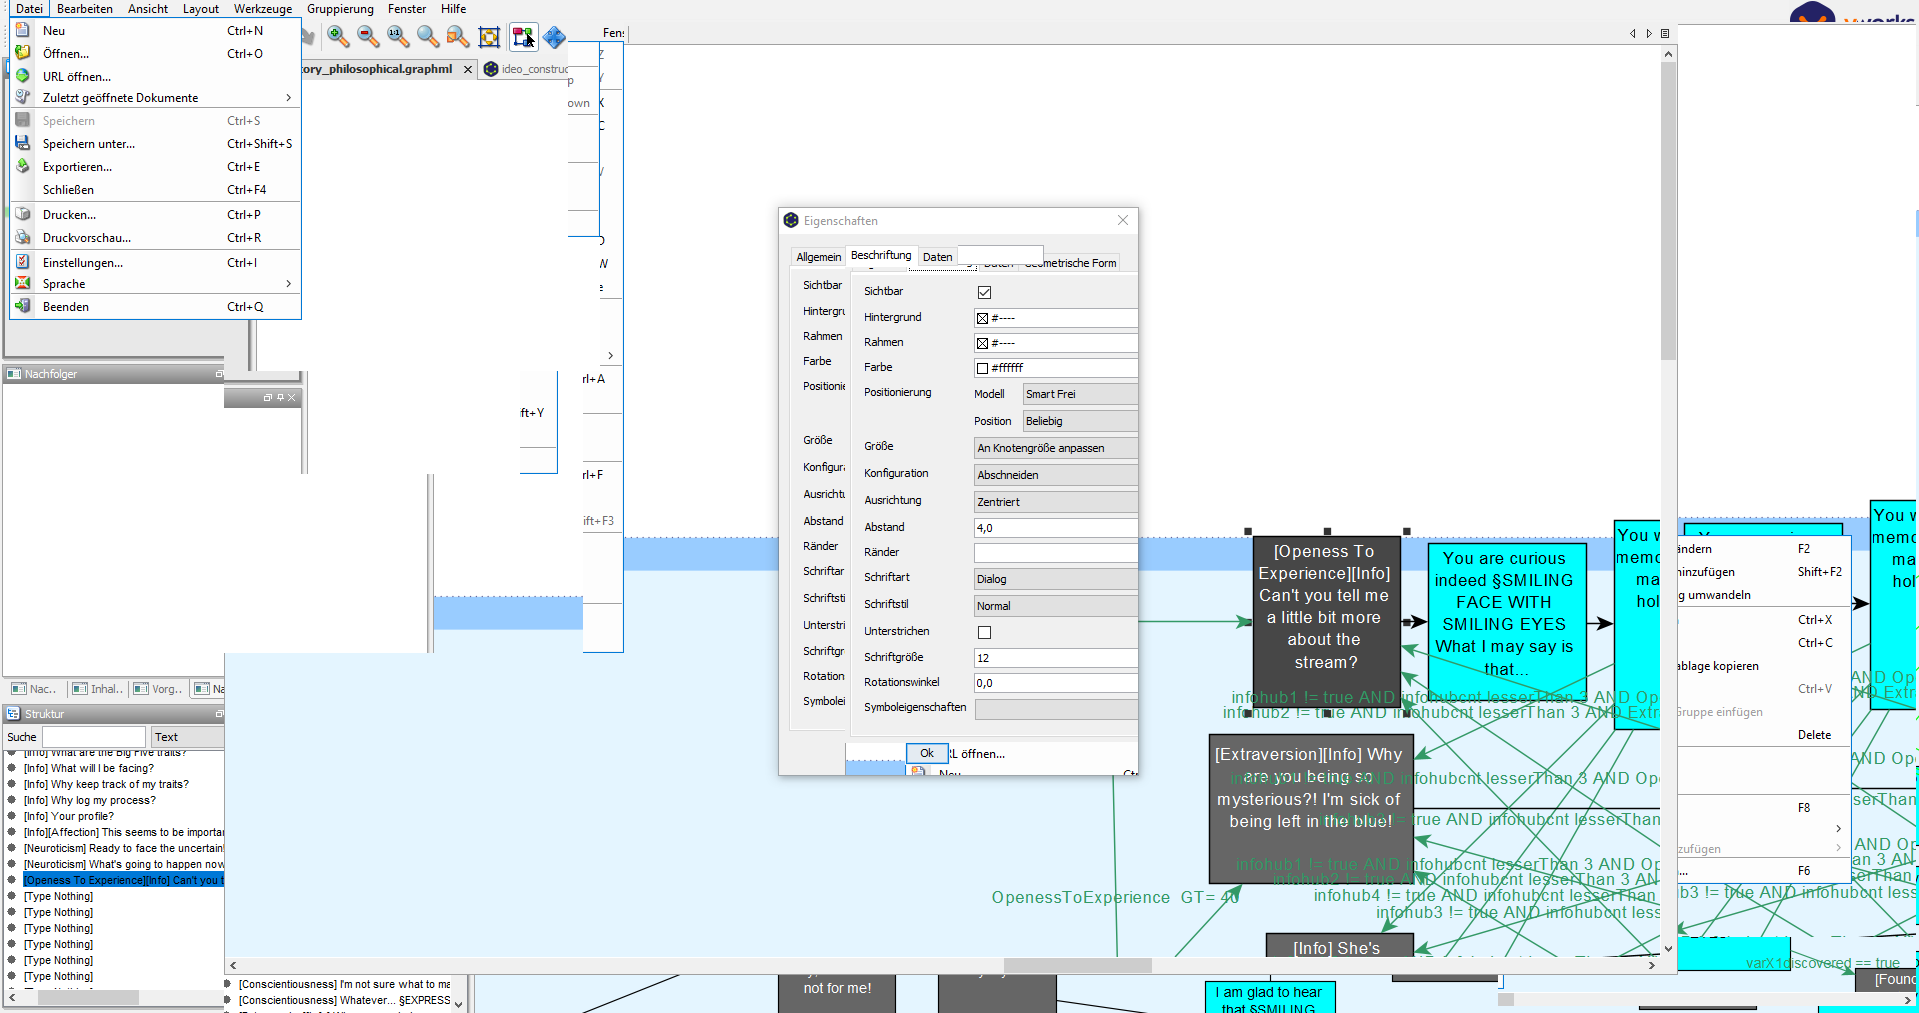1919x1013 pixels.
Task: Switch to the Allgemein tab
Action: 818,257
